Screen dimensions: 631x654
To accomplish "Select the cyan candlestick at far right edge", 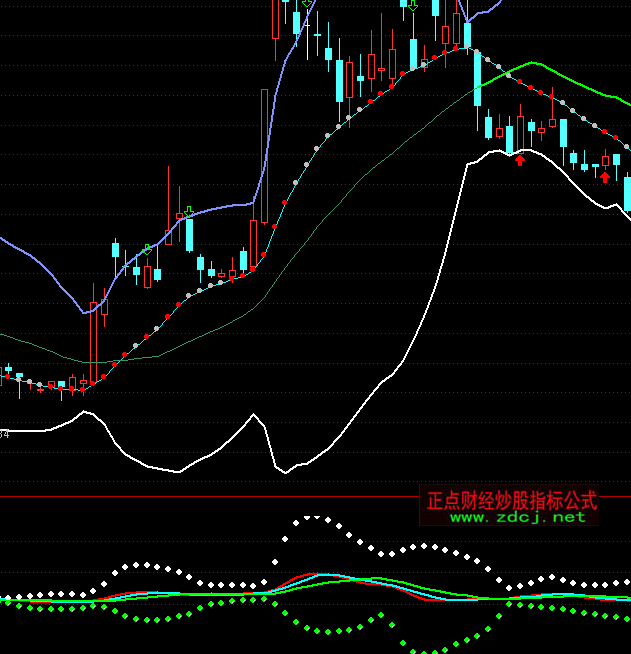I will [x=627, y=193].
